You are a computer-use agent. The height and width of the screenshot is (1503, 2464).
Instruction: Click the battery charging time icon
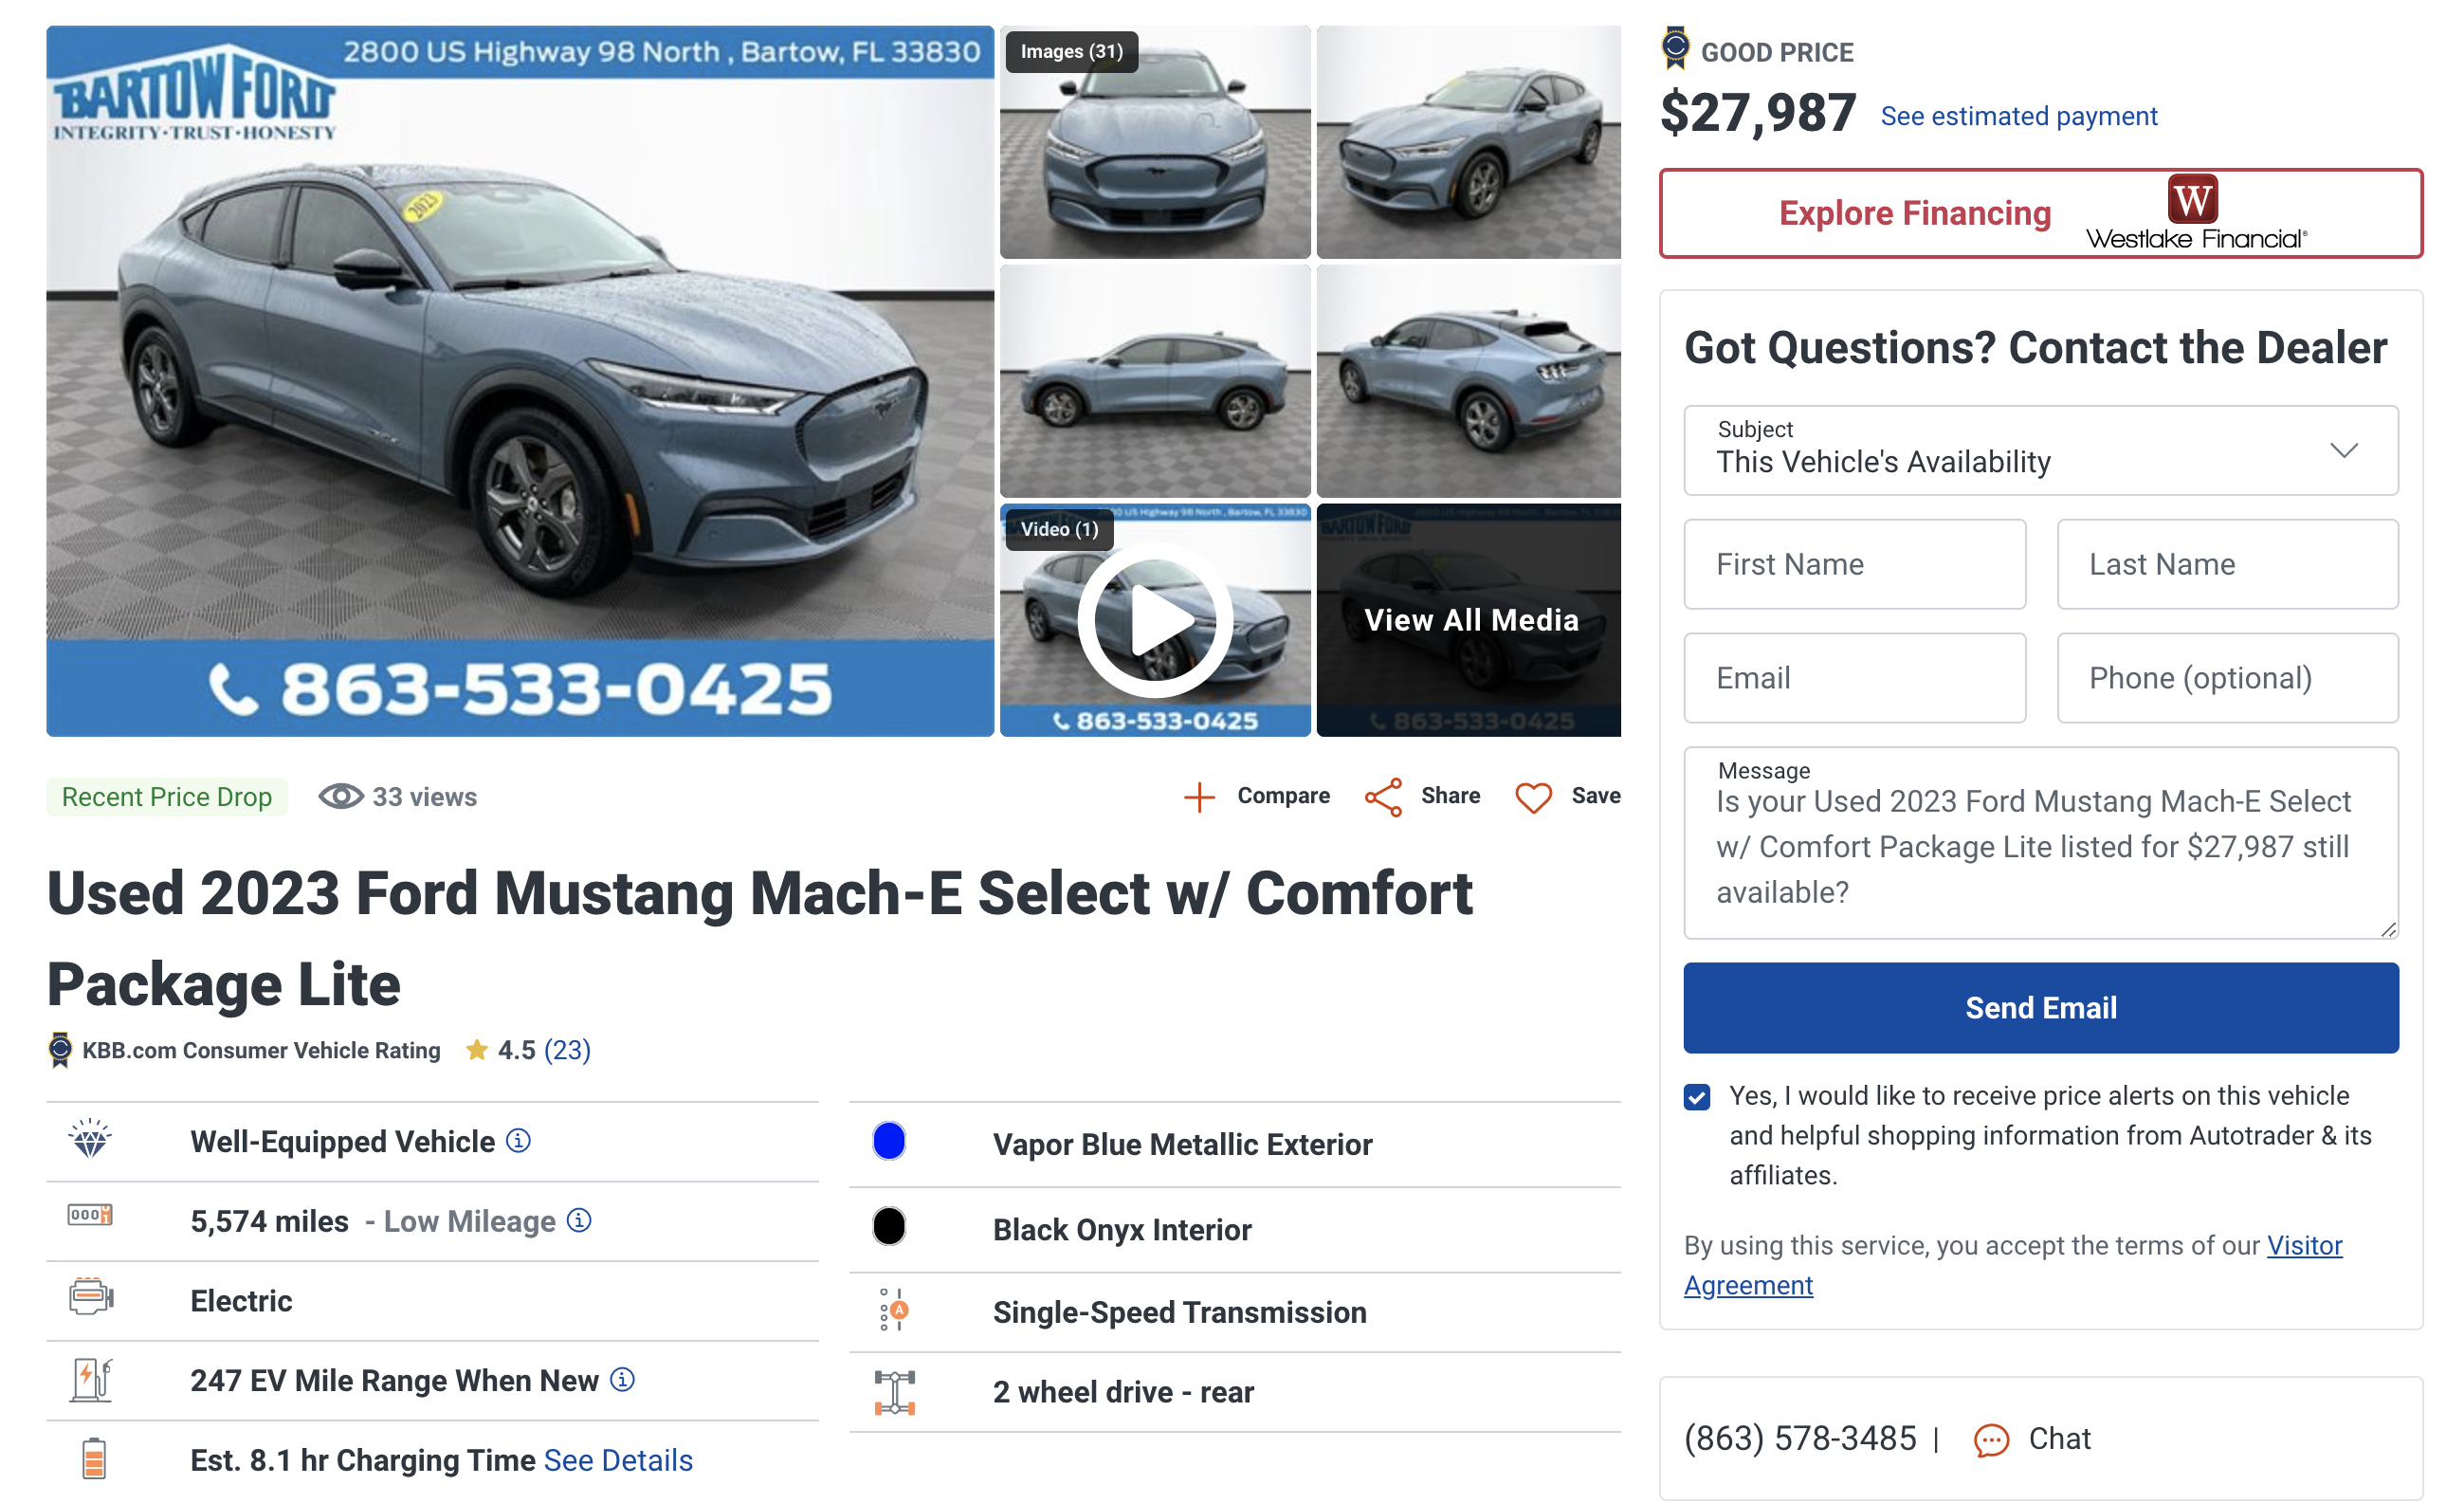(94, 1458)
